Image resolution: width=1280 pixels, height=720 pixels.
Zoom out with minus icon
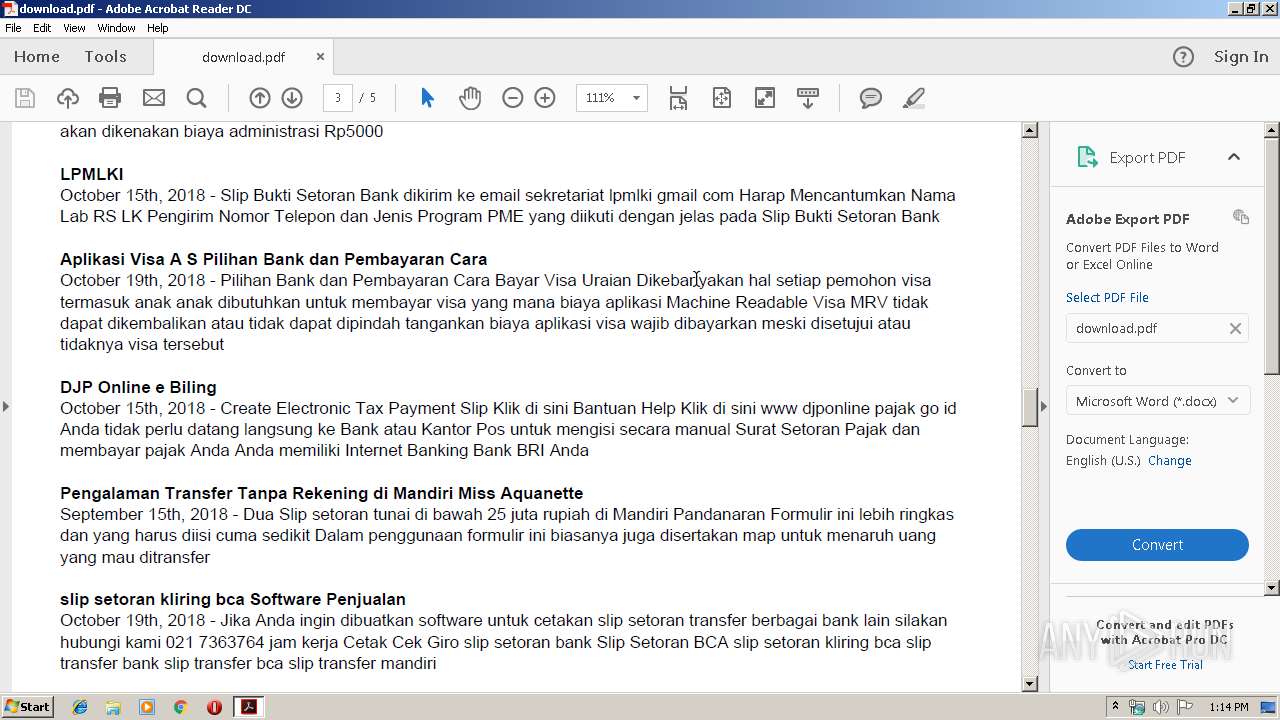(513, 98)
